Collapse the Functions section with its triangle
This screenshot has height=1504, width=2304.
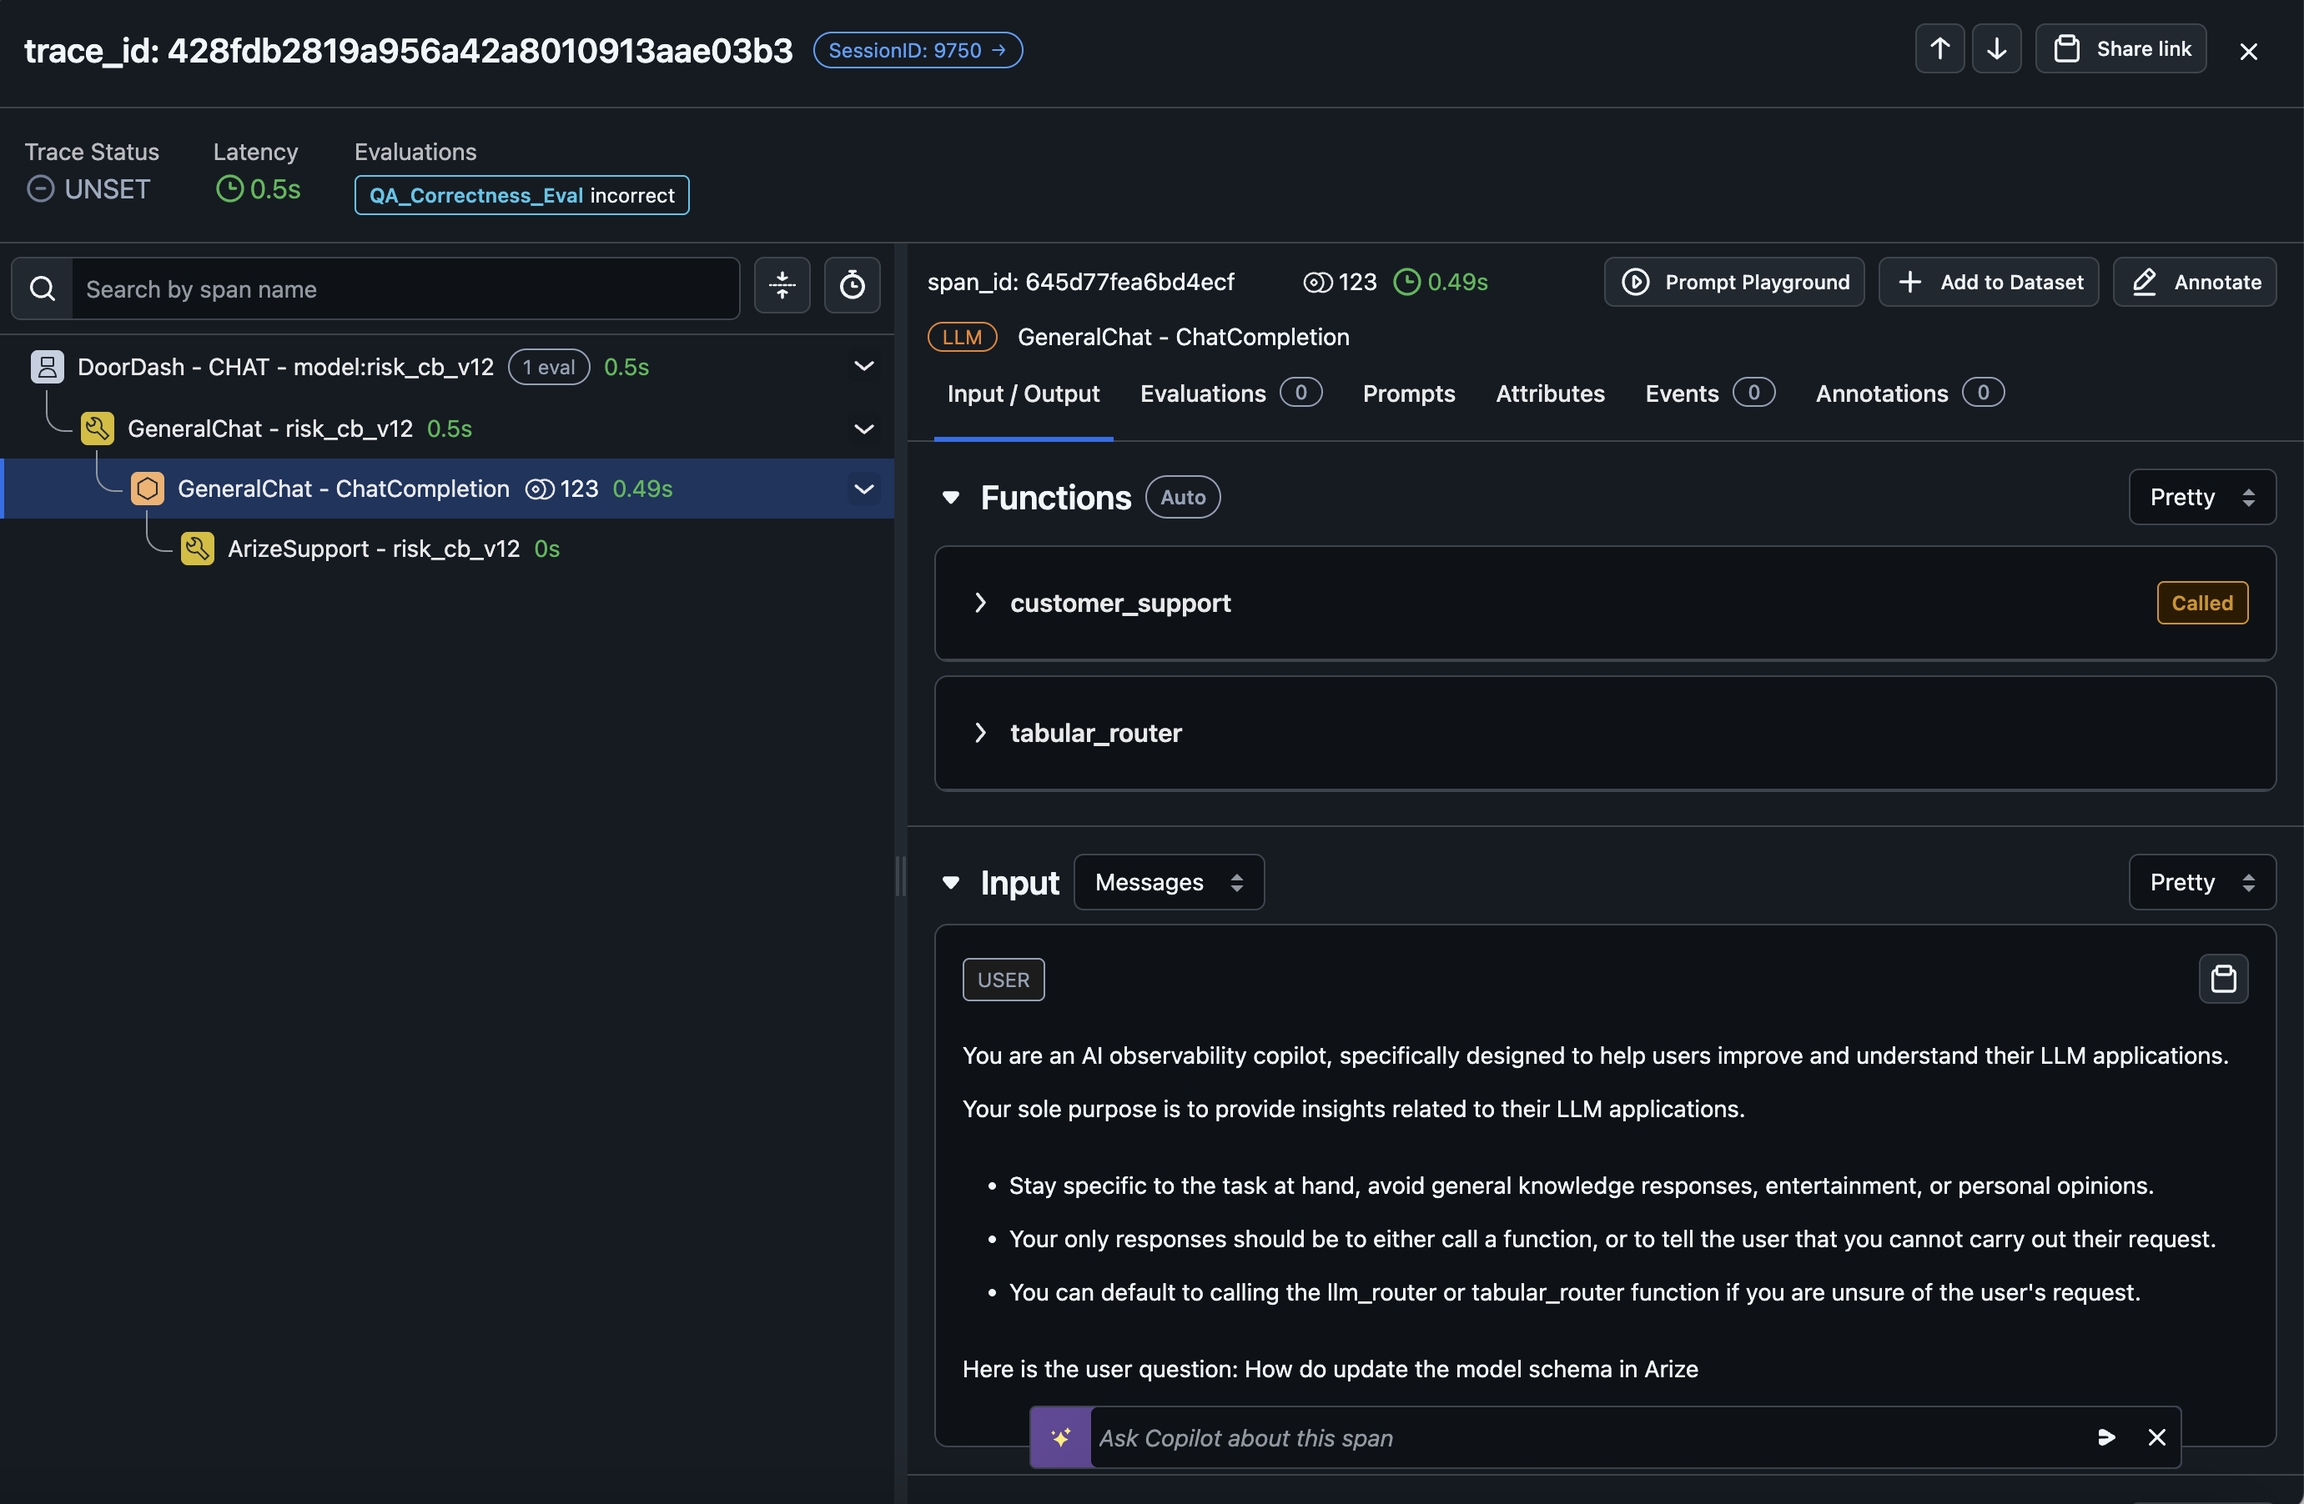950,497
